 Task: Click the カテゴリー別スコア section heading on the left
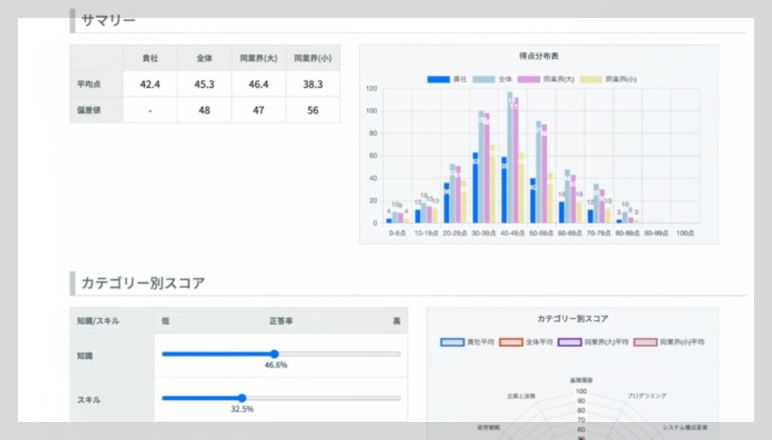[x=142, y=283]
